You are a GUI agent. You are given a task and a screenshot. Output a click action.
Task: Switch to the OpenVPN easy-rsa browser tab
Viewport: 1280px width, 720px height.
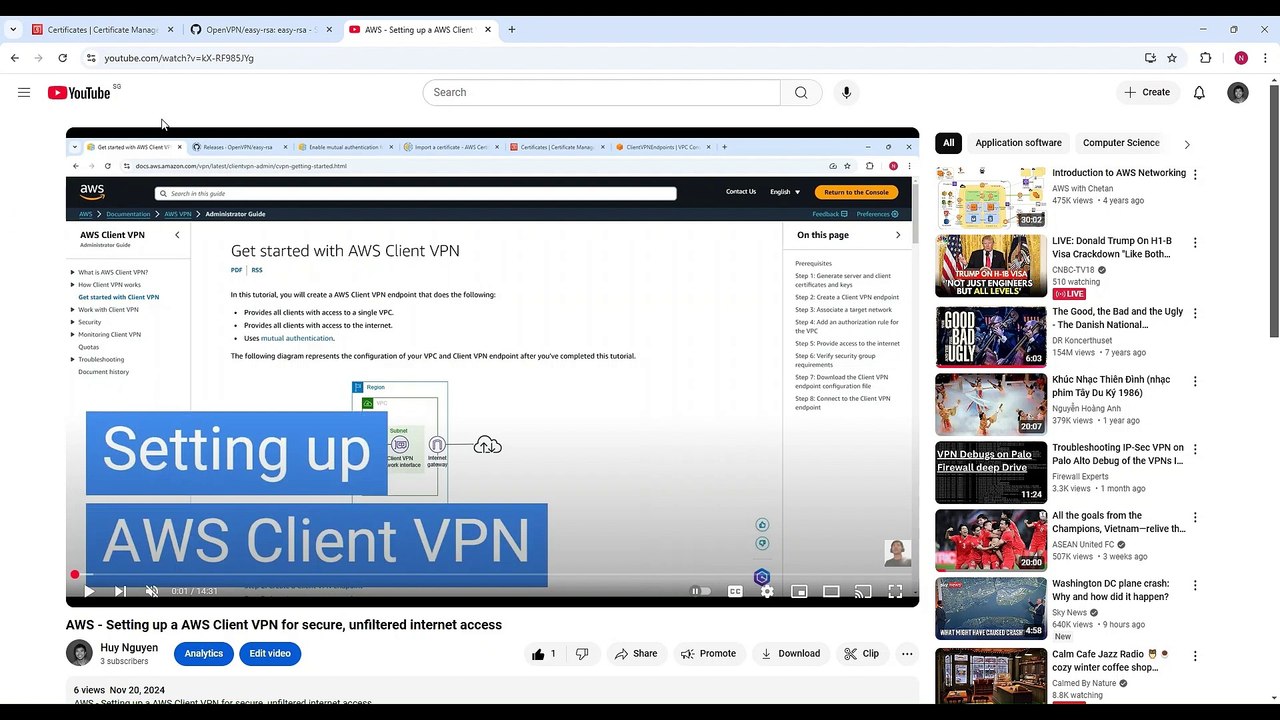[x=260, y=29]
